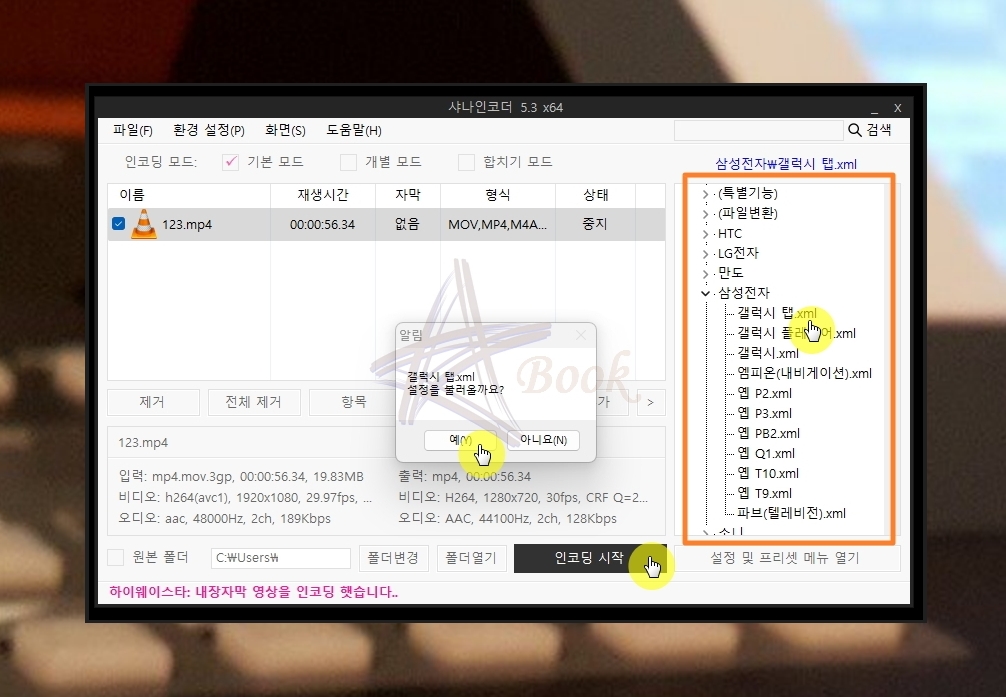This screenshot has height=697, width=1006.
Task: Close the 샤나인코더 window
Action: pyautogui.click(x=898, y=108)
